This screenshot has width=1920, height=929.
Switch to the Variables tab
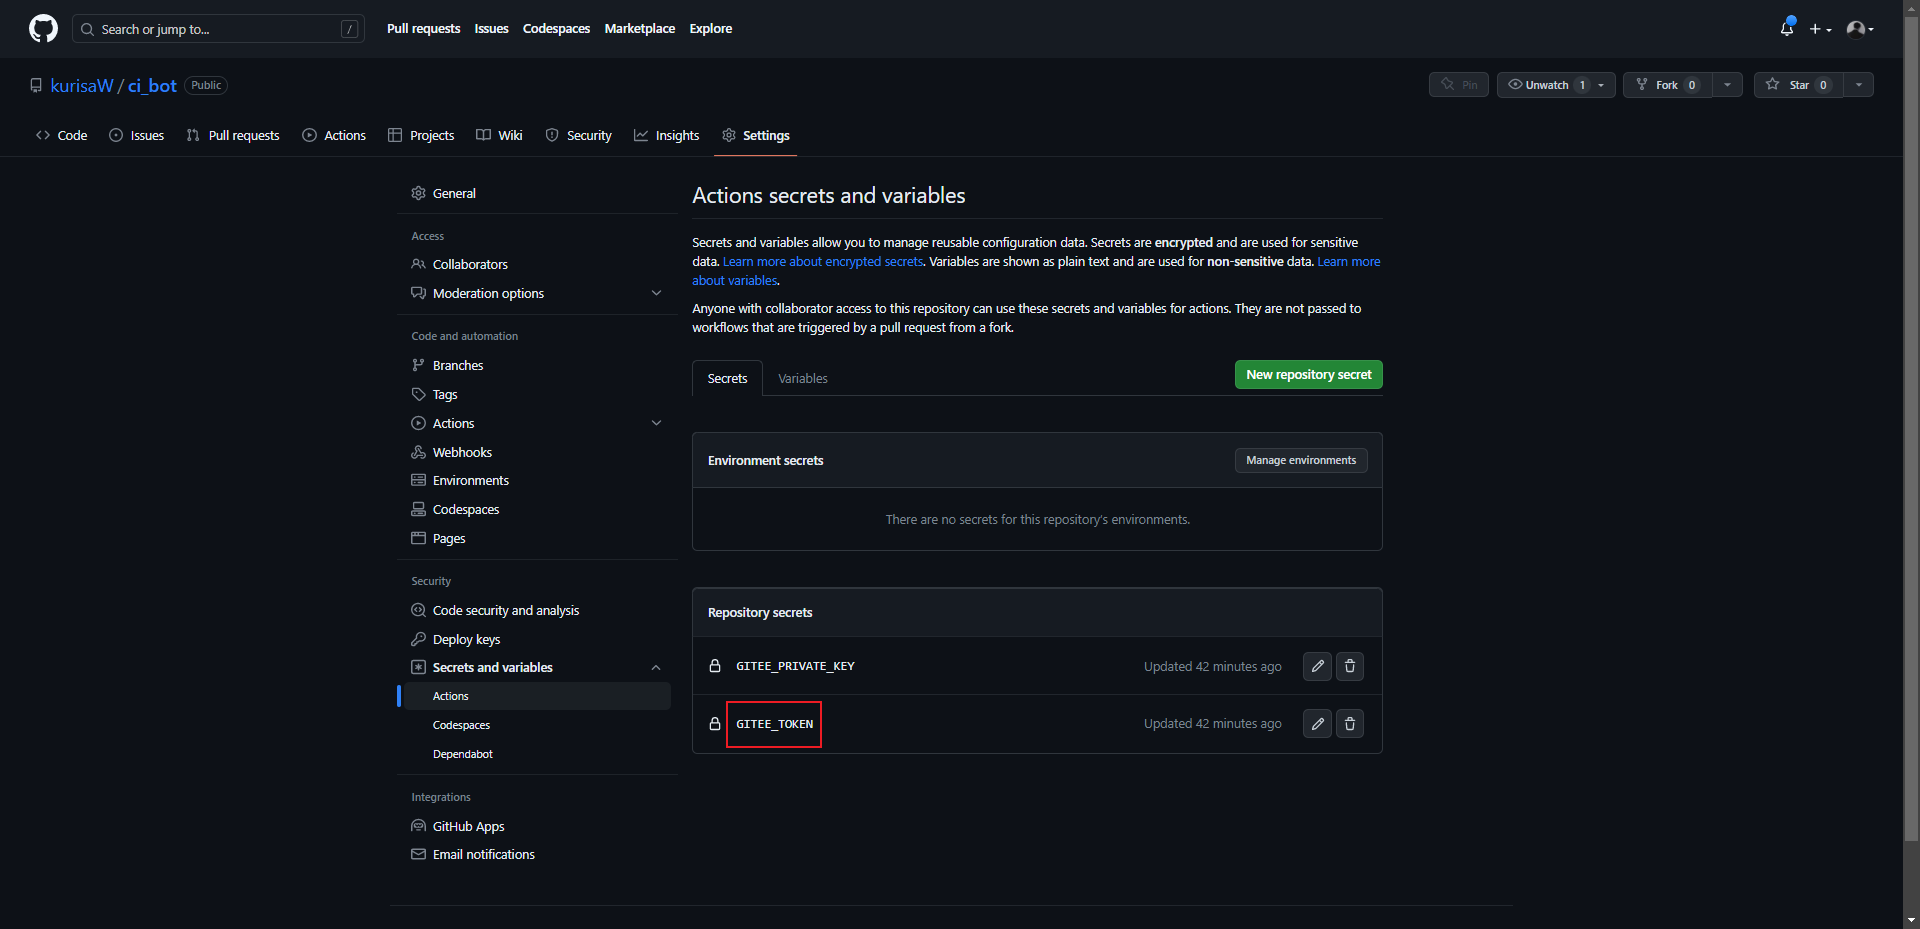pyautogui.click(x=803, y=379)
